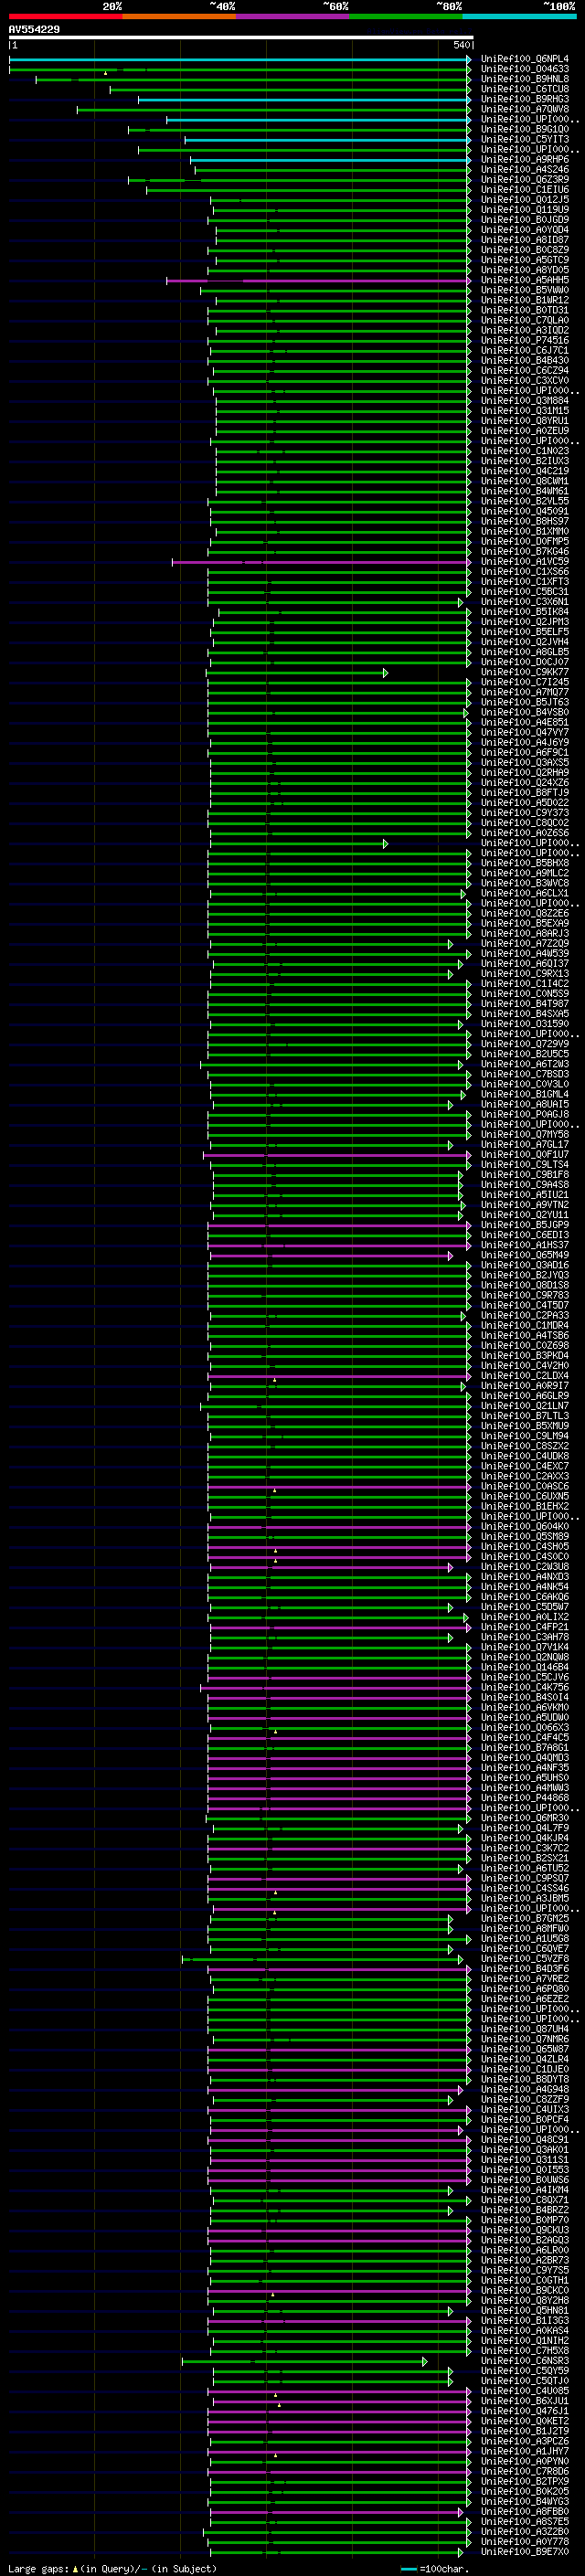Select the UniRef100_C6CZ94 label
The width and height of the screenshot is (585, 2576).
point(524,370)
